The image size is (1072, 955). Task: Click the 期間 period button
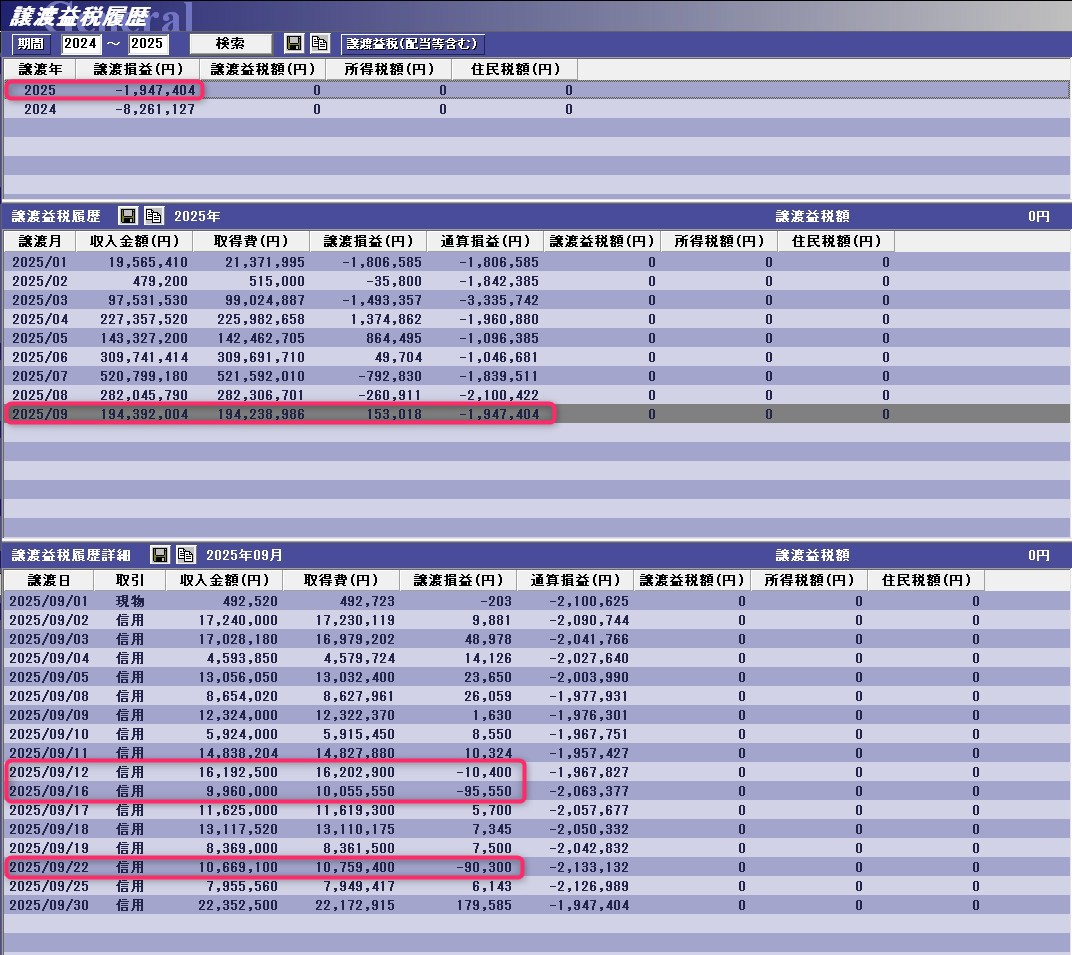coord(30,44)
